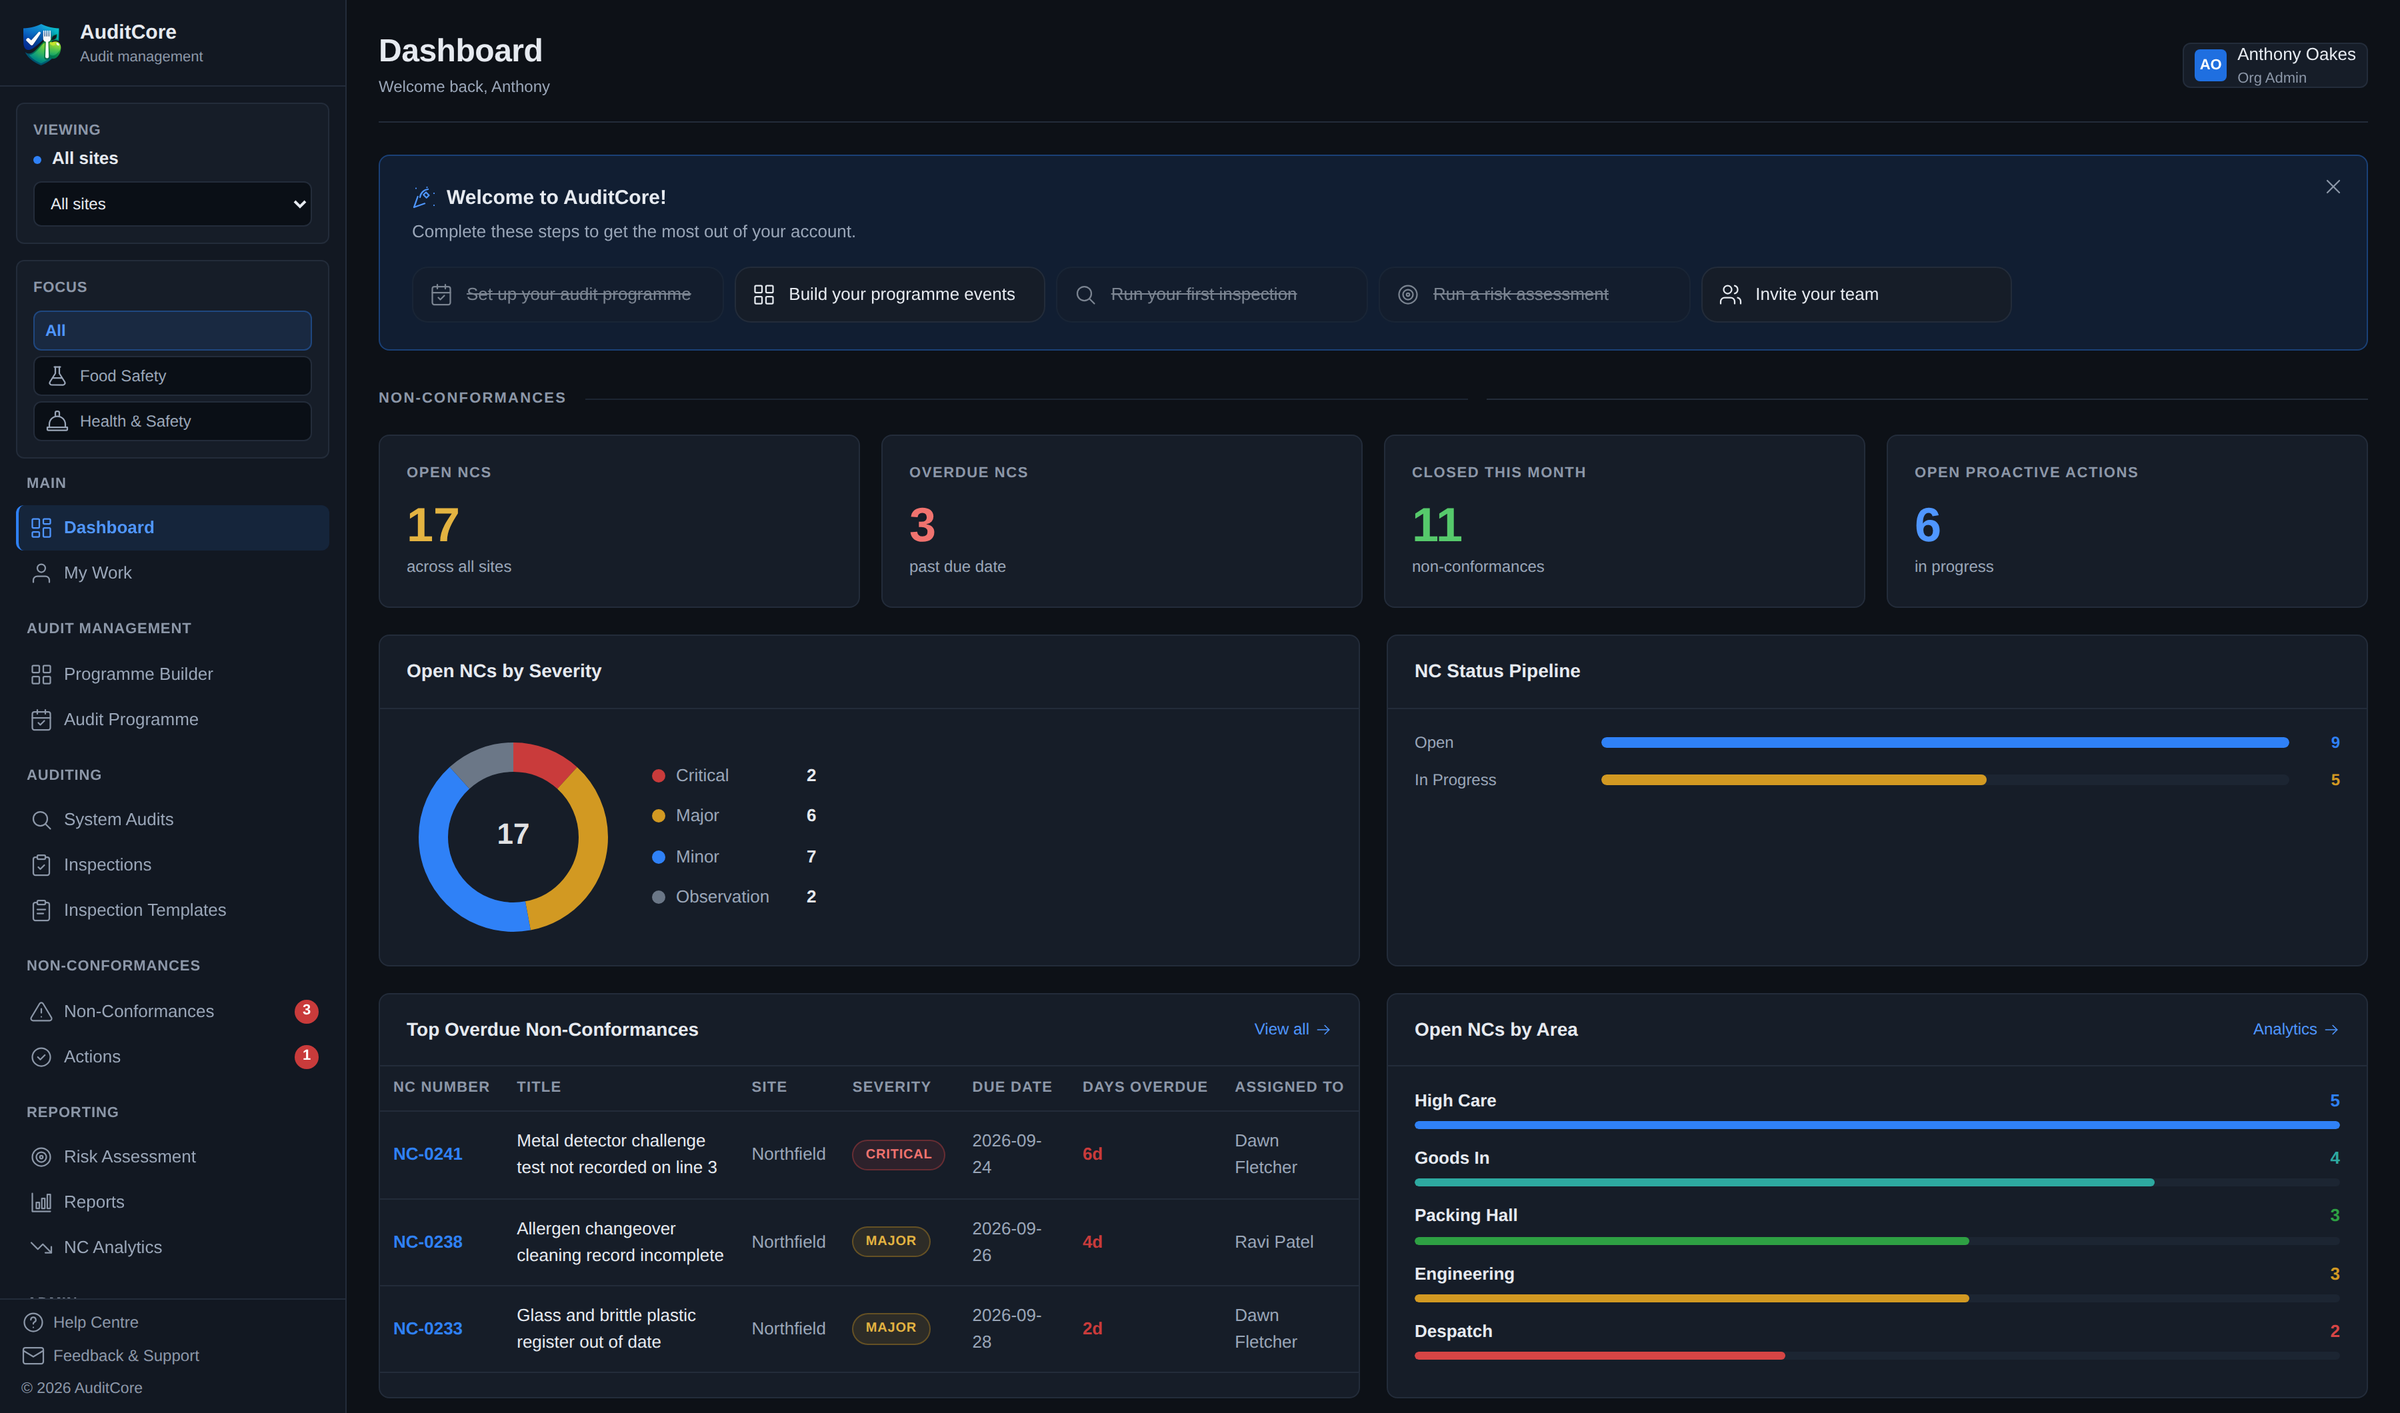Image resolution: width=2400 pixels, height=1413 pixels.
Task: Click the Closed This Month 11 card
Action: 1624,521
